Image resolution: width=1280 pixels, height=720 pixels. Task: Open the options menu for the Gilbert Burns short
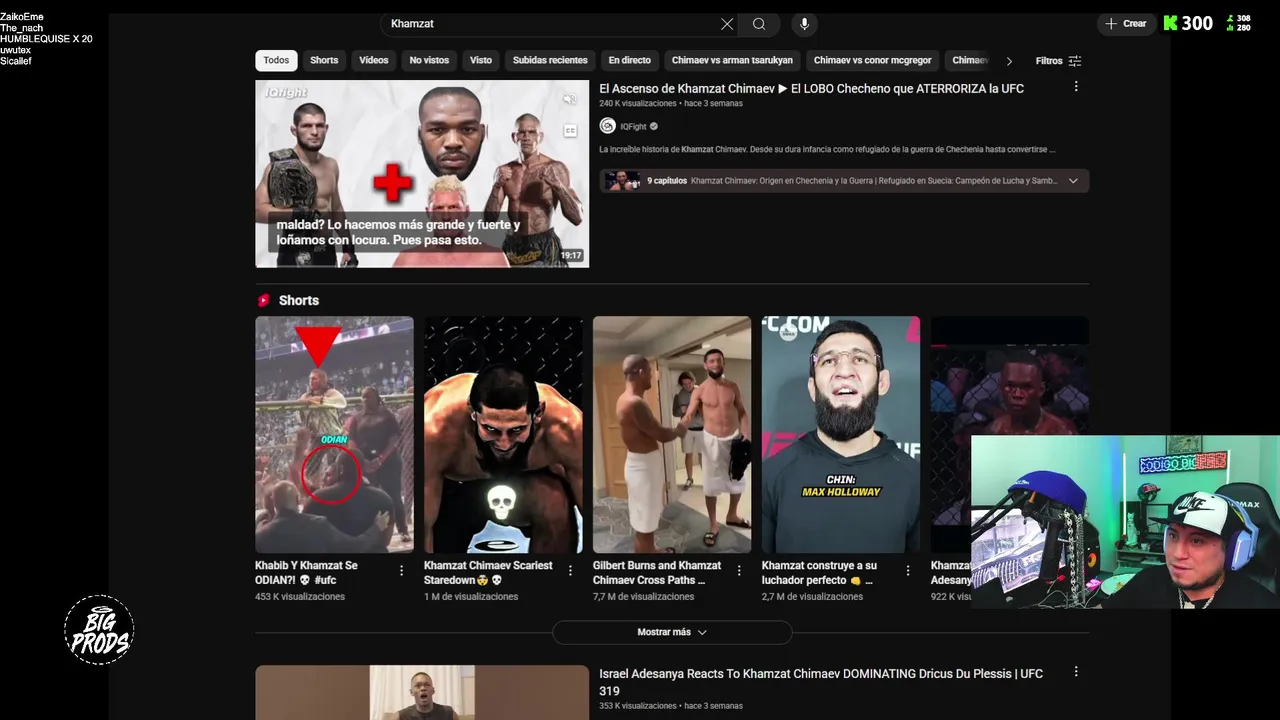coord(739,571)
